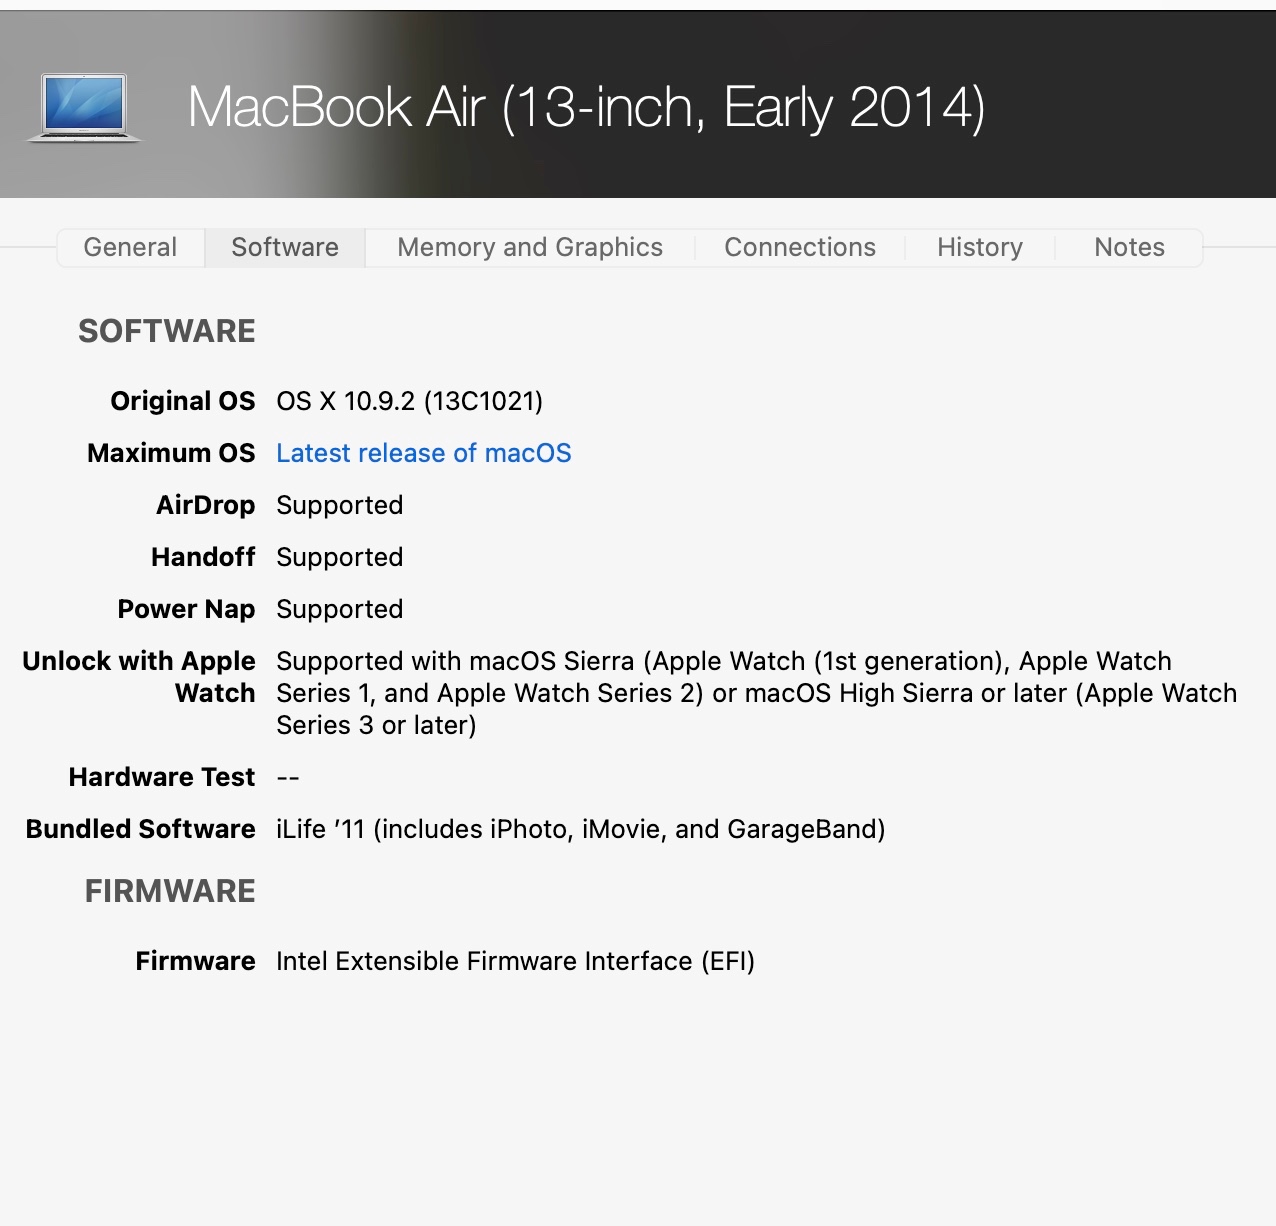
Task: Click the Power Nap label
Action: pyautogui.click(x=186, y=609)
